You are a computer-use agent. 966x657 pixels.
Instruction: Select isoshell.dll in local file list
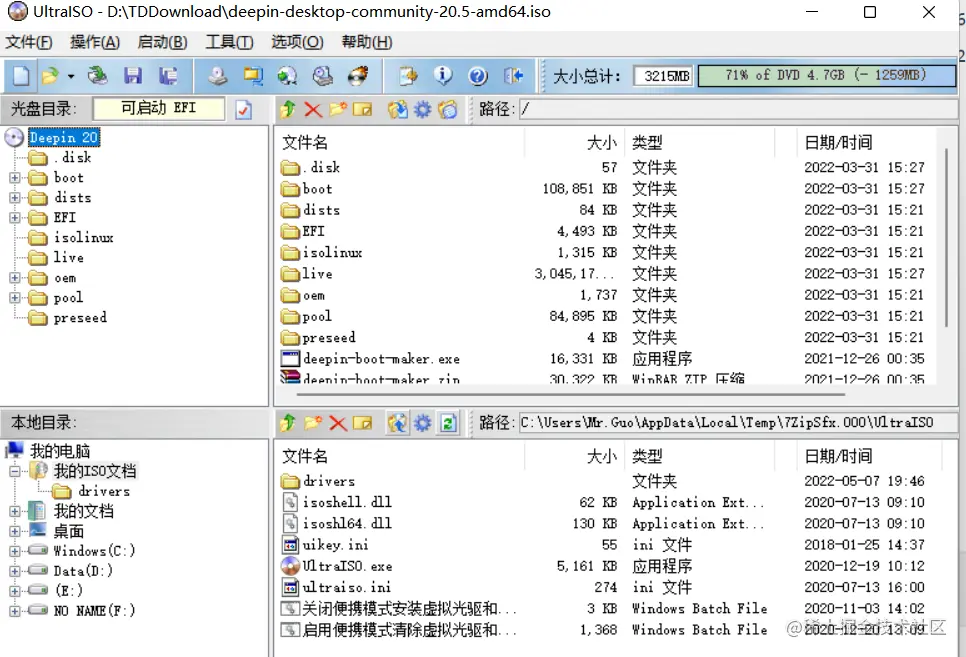tap(347, 502)
